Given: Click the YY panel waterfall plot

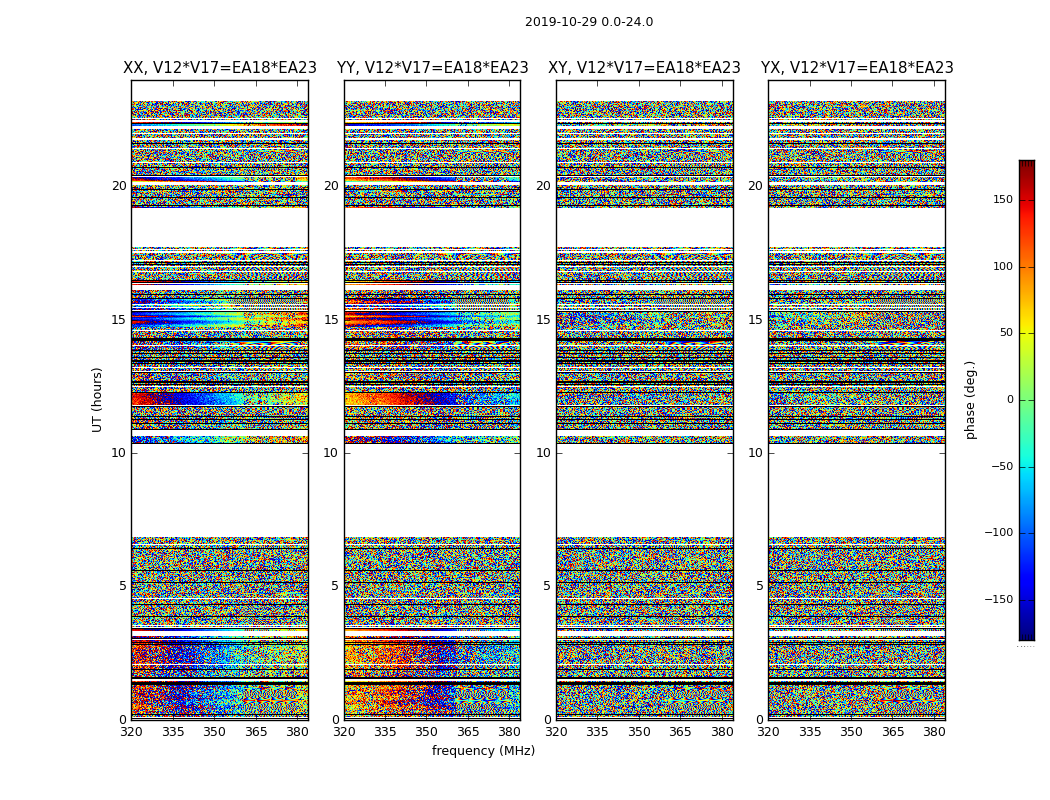Looking at the screenshot, I should pyautogui.click(x=433, y=400).
